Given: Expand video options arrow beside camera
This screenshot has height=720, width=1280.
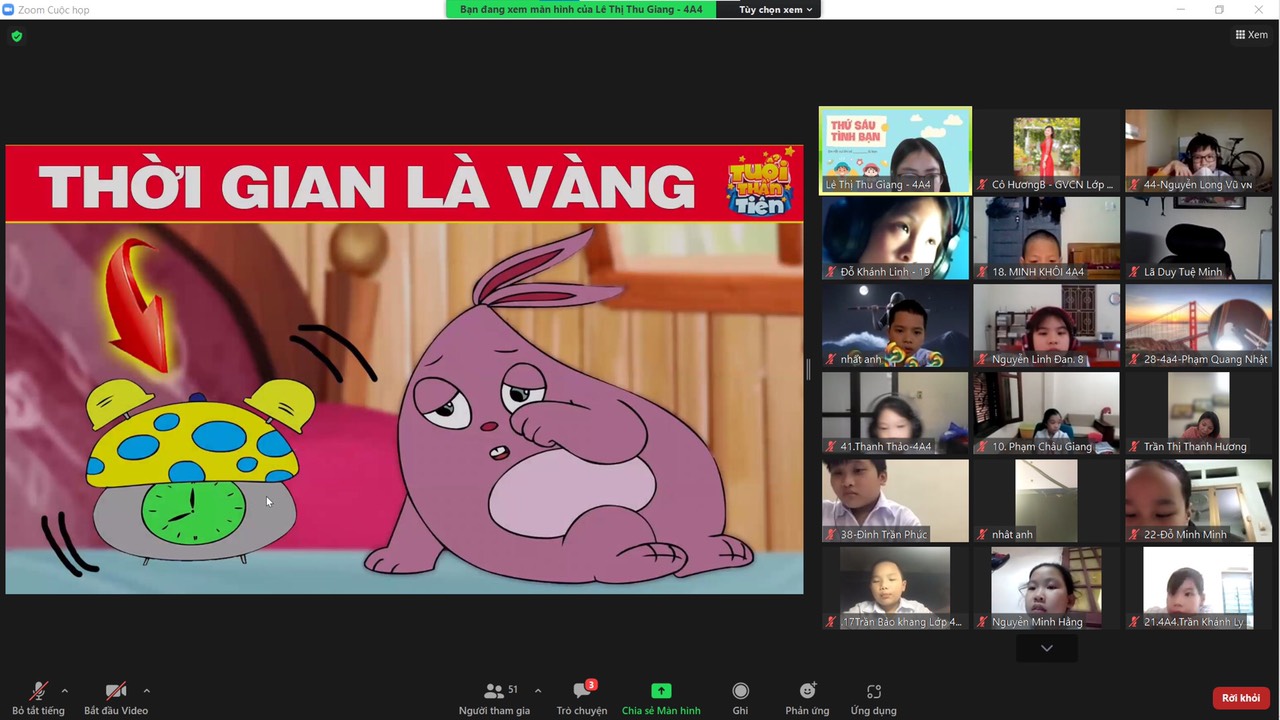Looking at the screenshot, I should [146, 690].
